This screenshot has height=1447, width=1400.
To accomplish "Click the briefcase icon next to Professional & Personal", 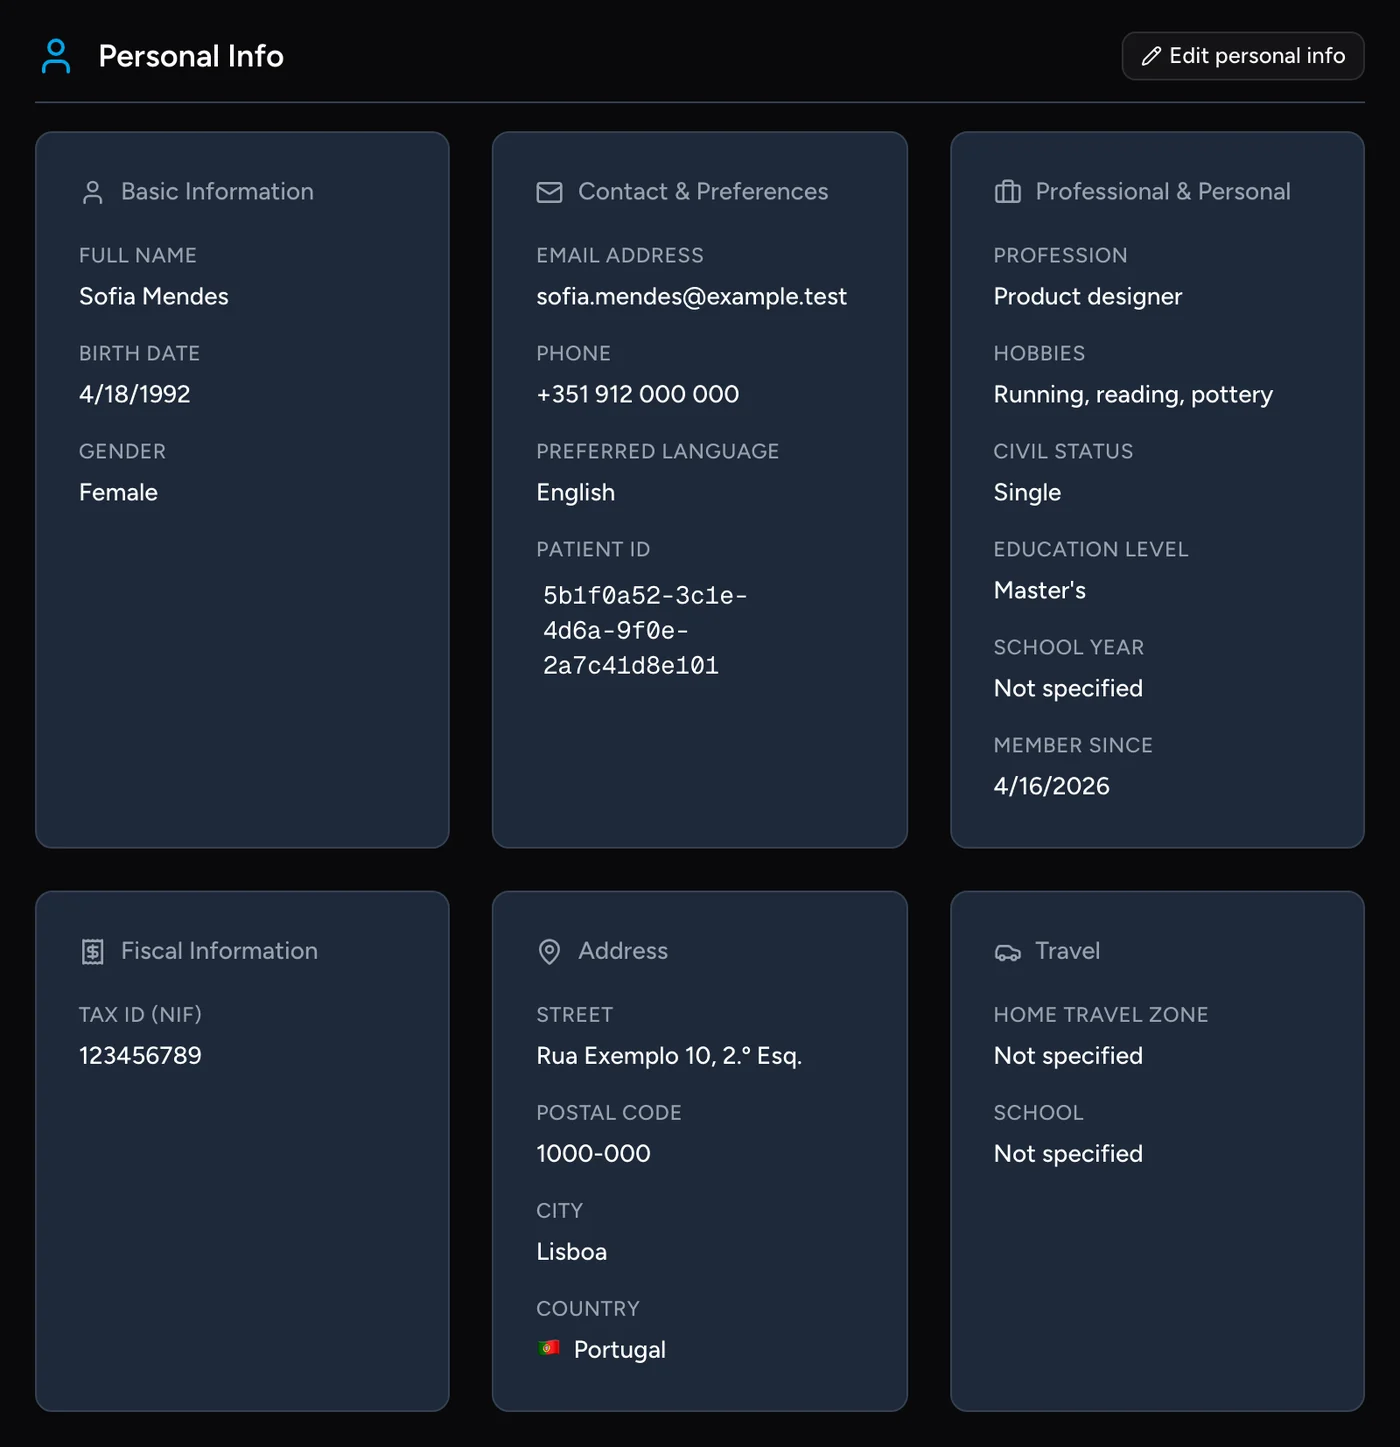I will point(1007,192).
